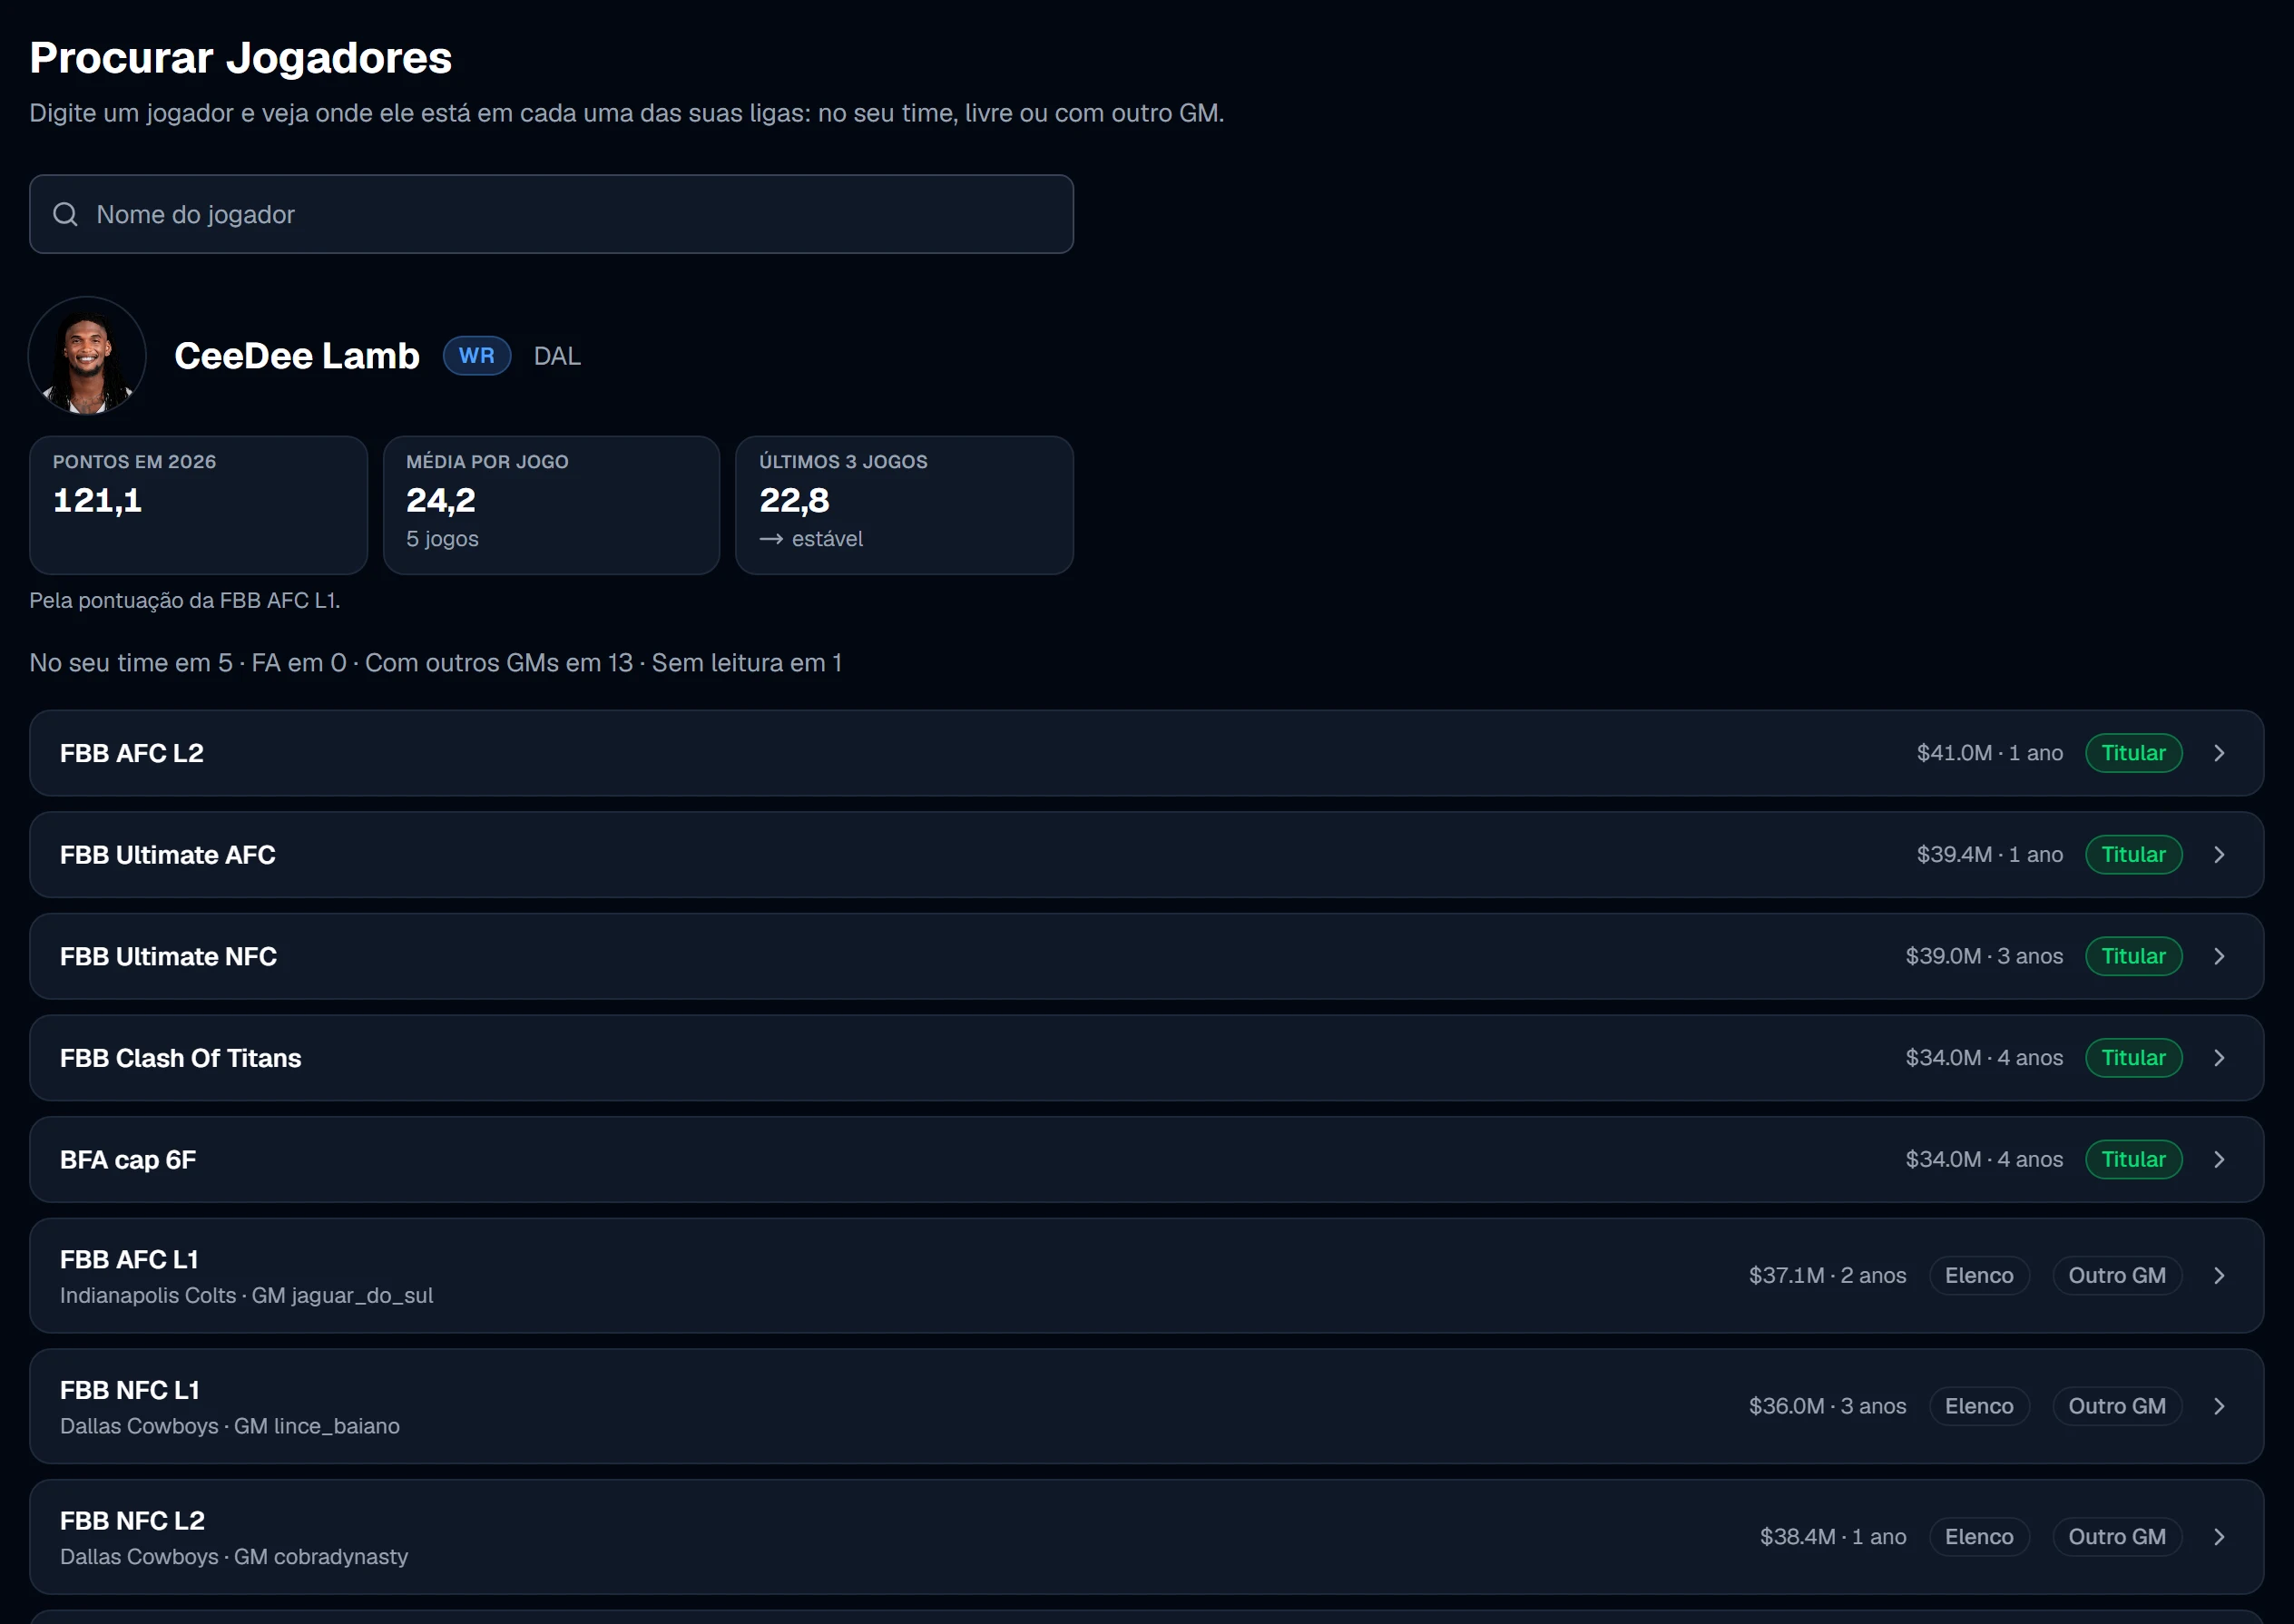The image size is (2294, 1624).
Task: Expand the FBB Clash Of Titans chevron
Action: click(2218, 1058)
